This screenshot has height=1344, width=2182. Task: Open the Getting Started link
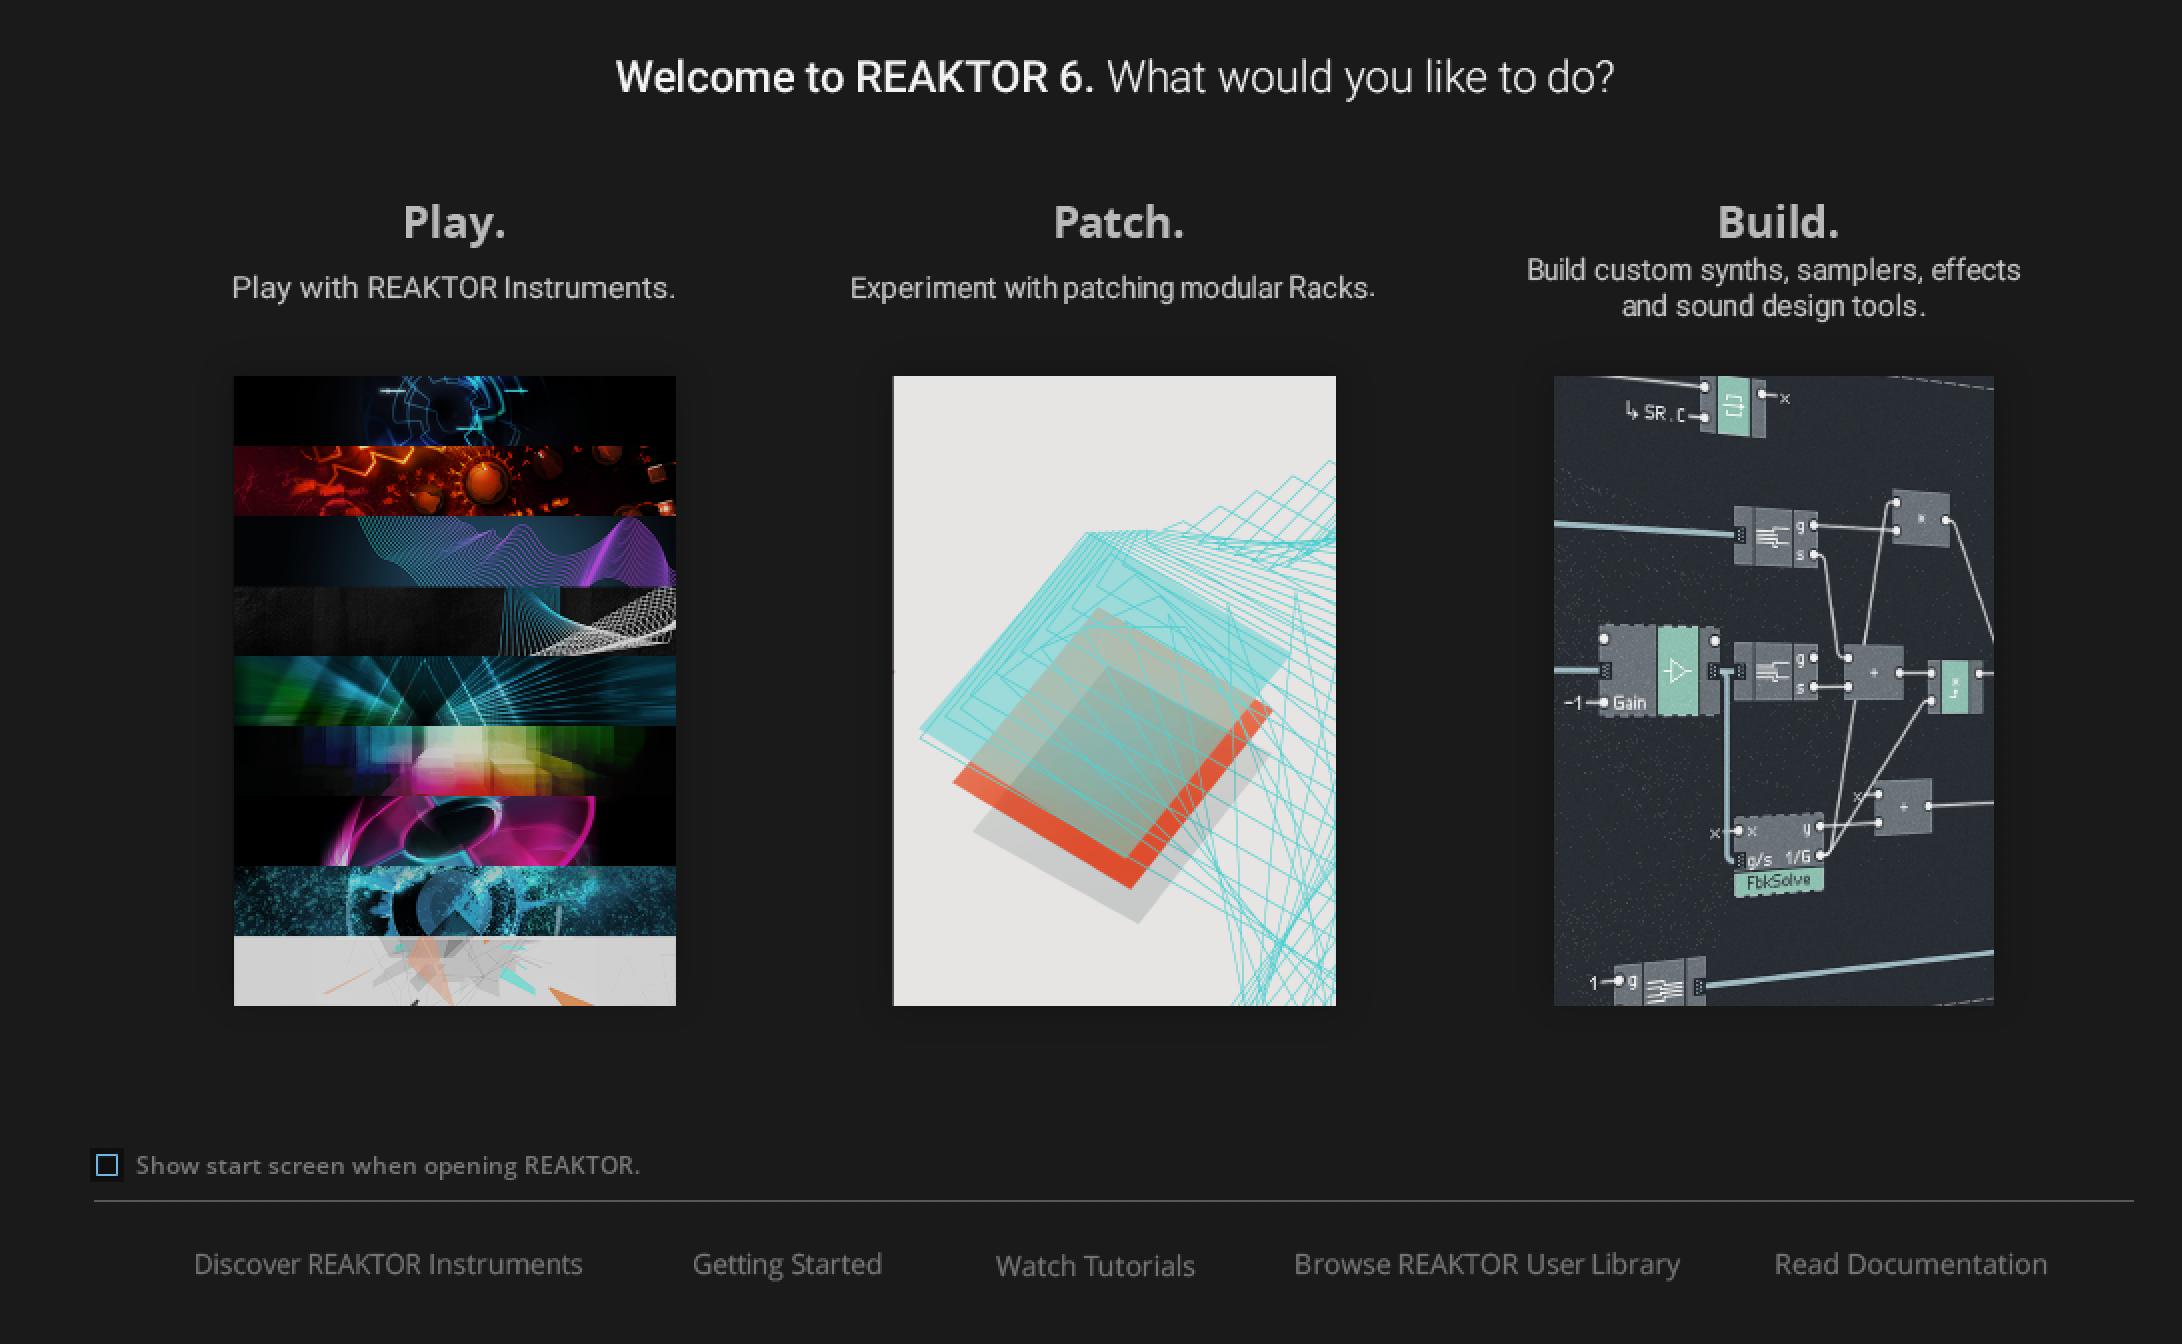(787, 1265)
